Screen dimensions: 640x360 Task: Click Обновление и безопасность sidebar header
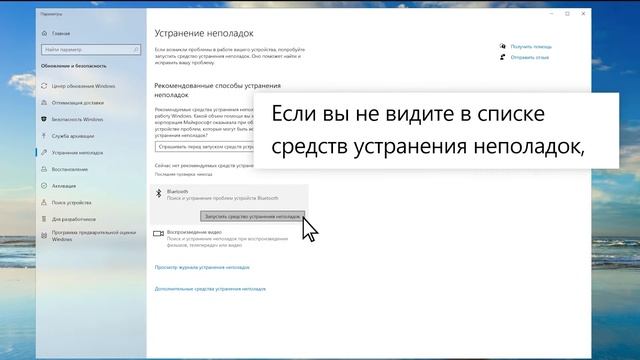(x=74, y=66)
